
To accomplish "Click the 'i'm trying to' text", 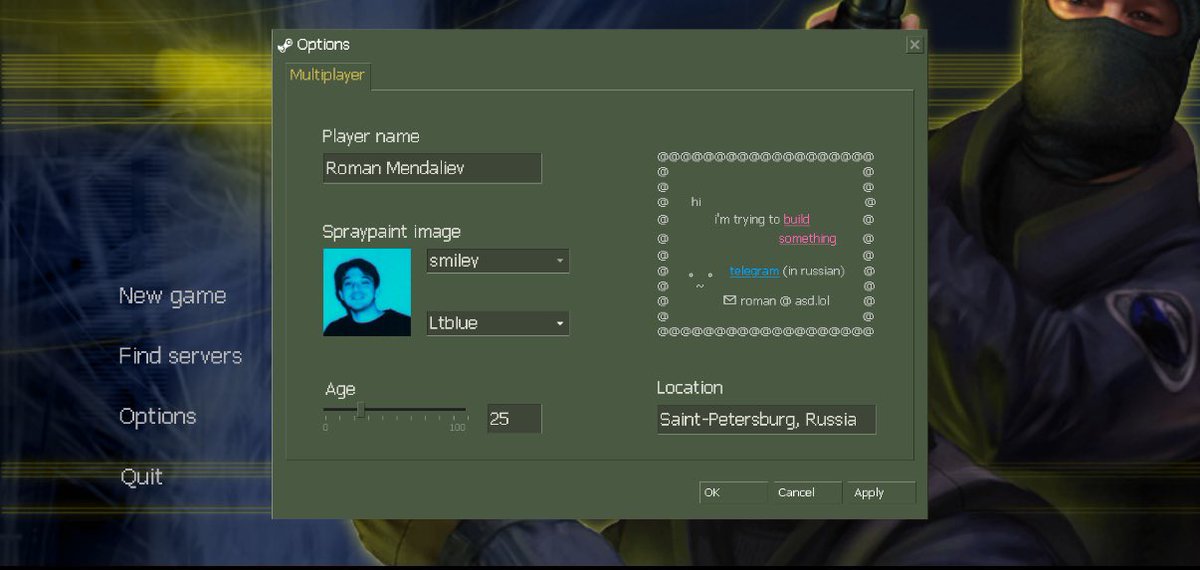I will point(747,220).
